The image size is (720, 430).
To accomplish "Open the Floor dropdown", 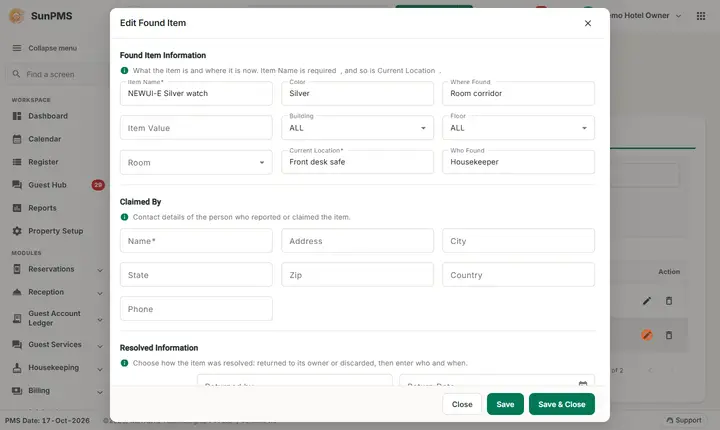I will click(518, 128).
